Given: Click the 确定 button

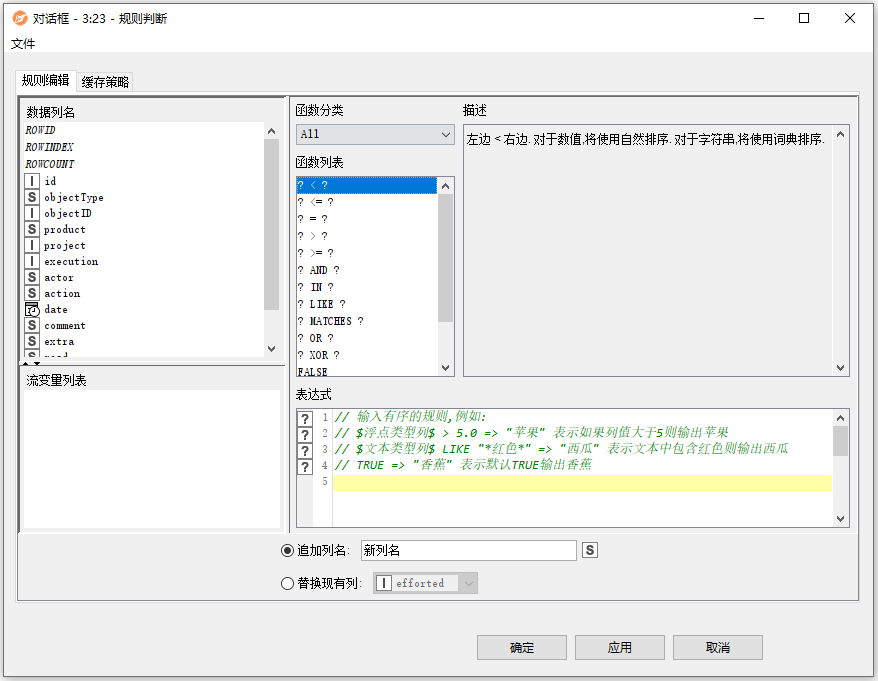Looking at the screenshot, I should click(522, 647).
